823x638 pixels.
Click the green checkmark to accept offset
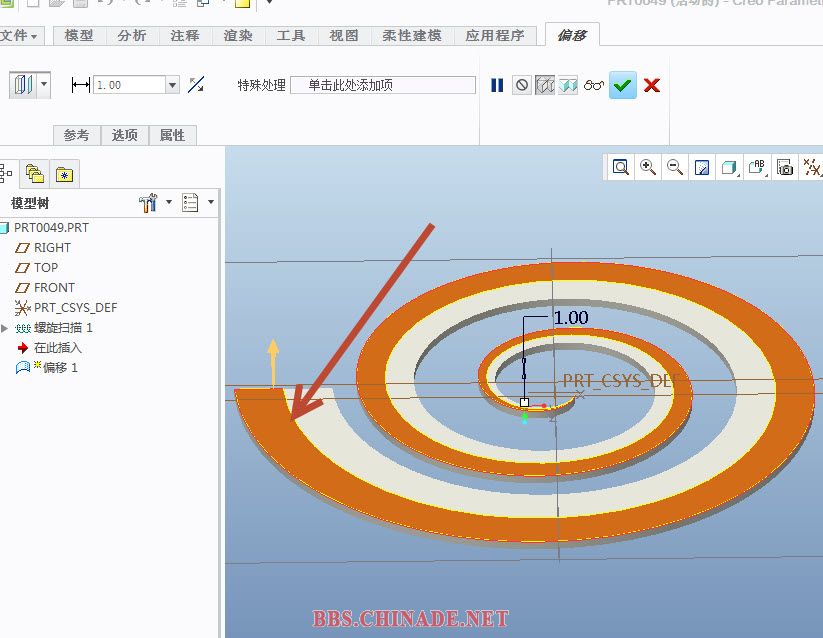click(x=623, y=86)
